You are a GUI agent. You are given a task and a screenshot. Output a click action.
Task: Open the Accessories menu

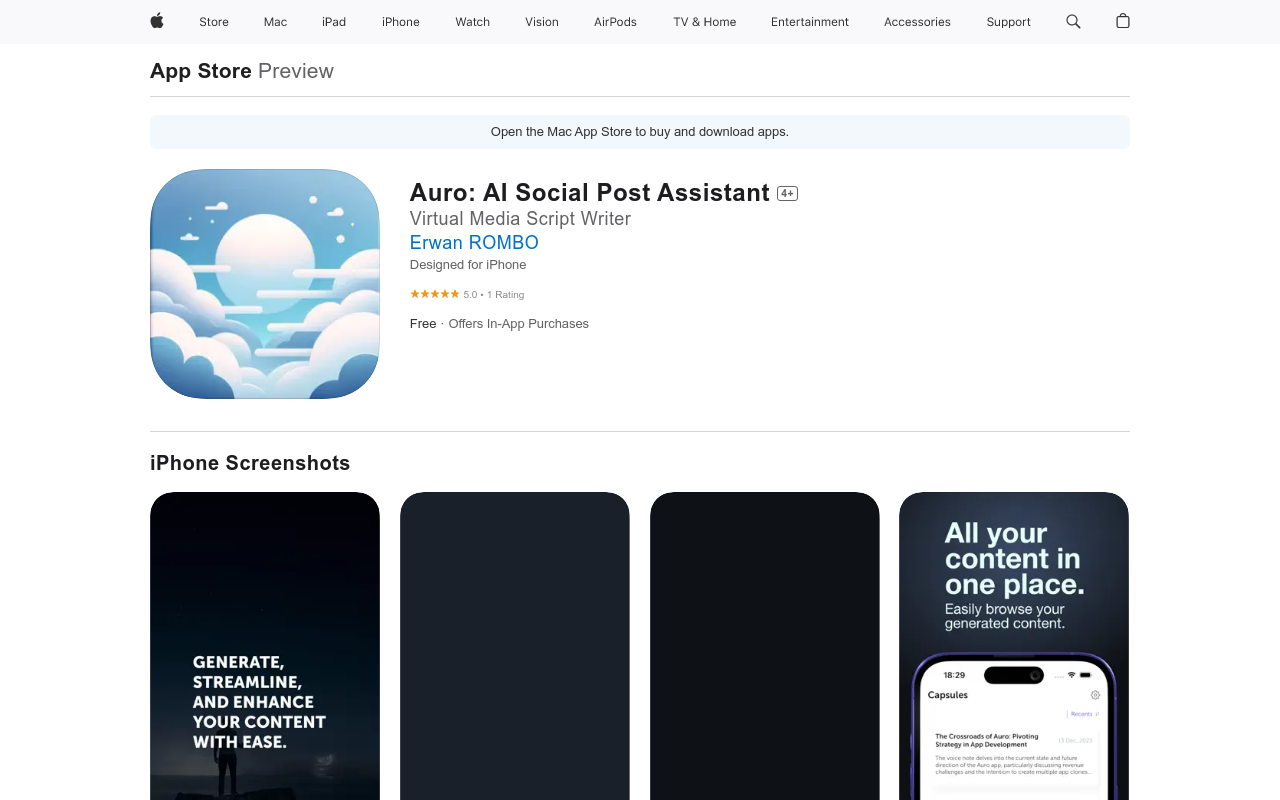[x=917, y=22]
